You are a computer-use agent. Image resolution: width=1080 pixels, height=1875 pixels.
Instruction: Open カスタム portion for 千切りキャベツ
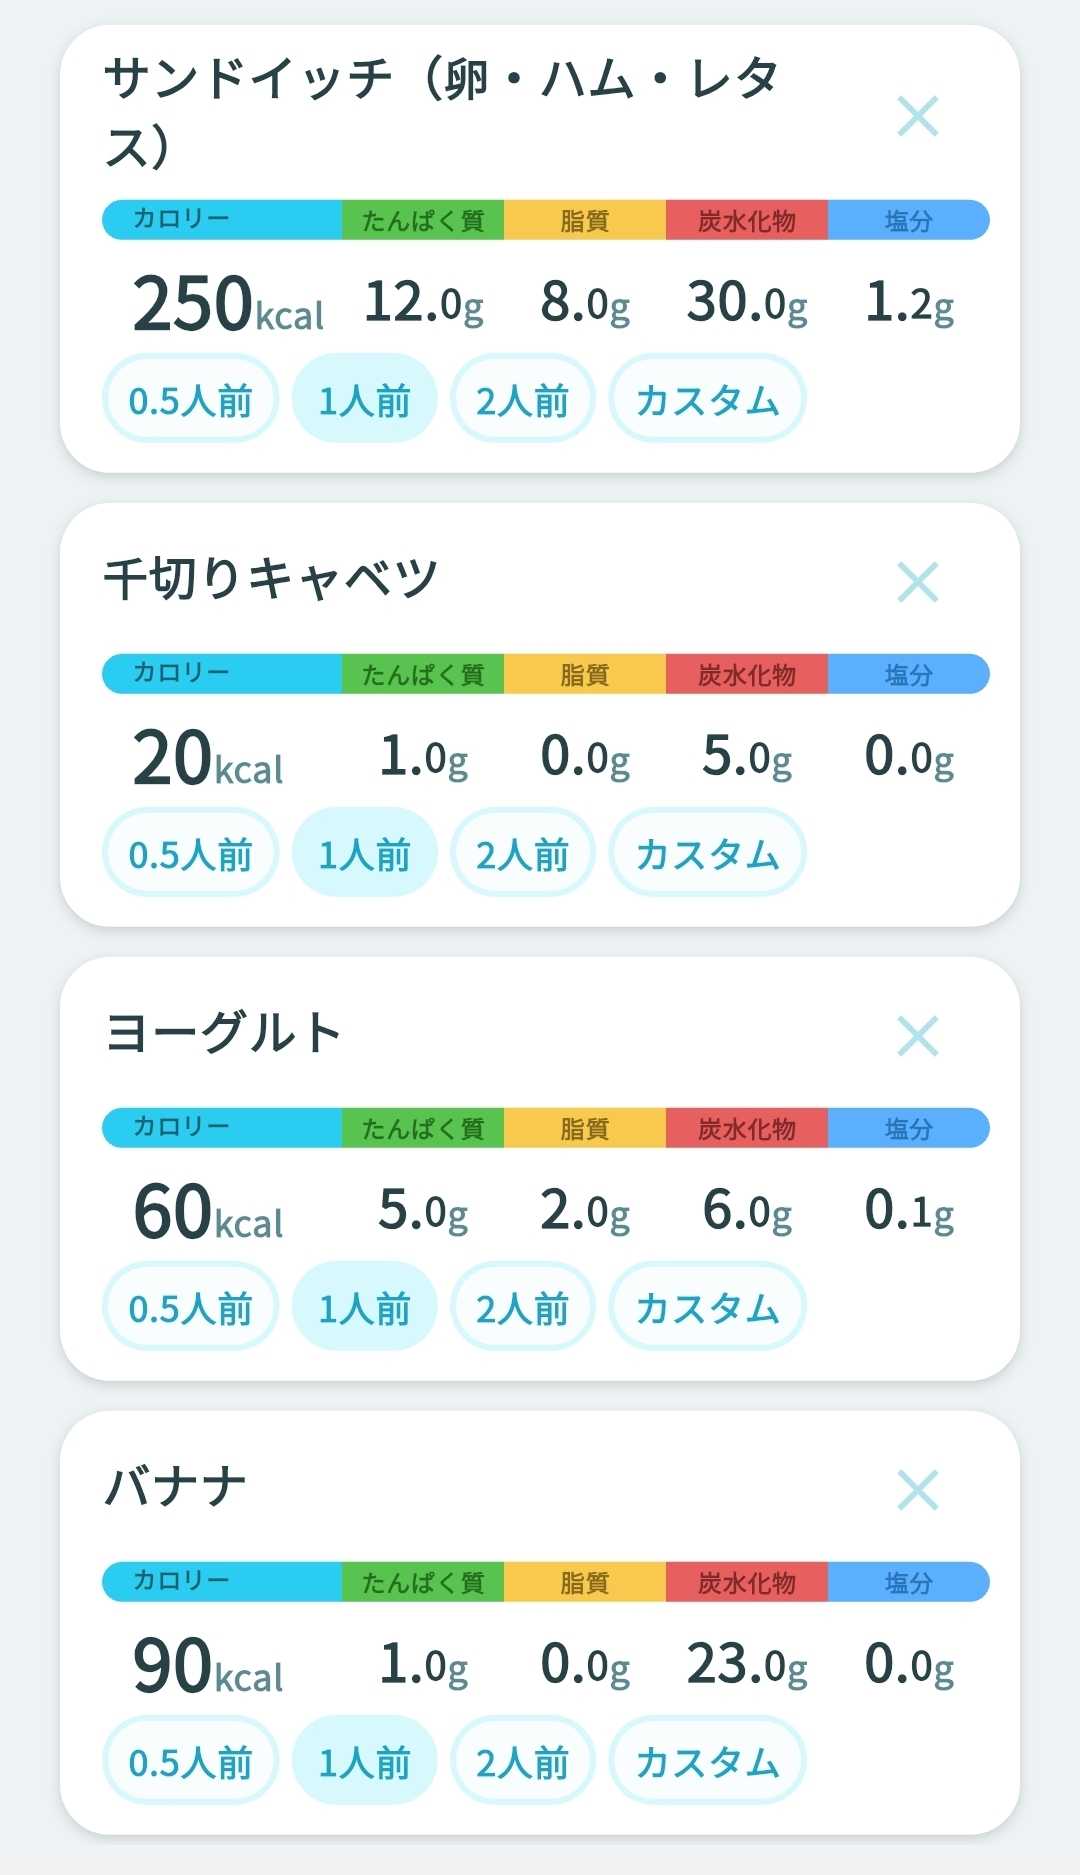[707, 853]
